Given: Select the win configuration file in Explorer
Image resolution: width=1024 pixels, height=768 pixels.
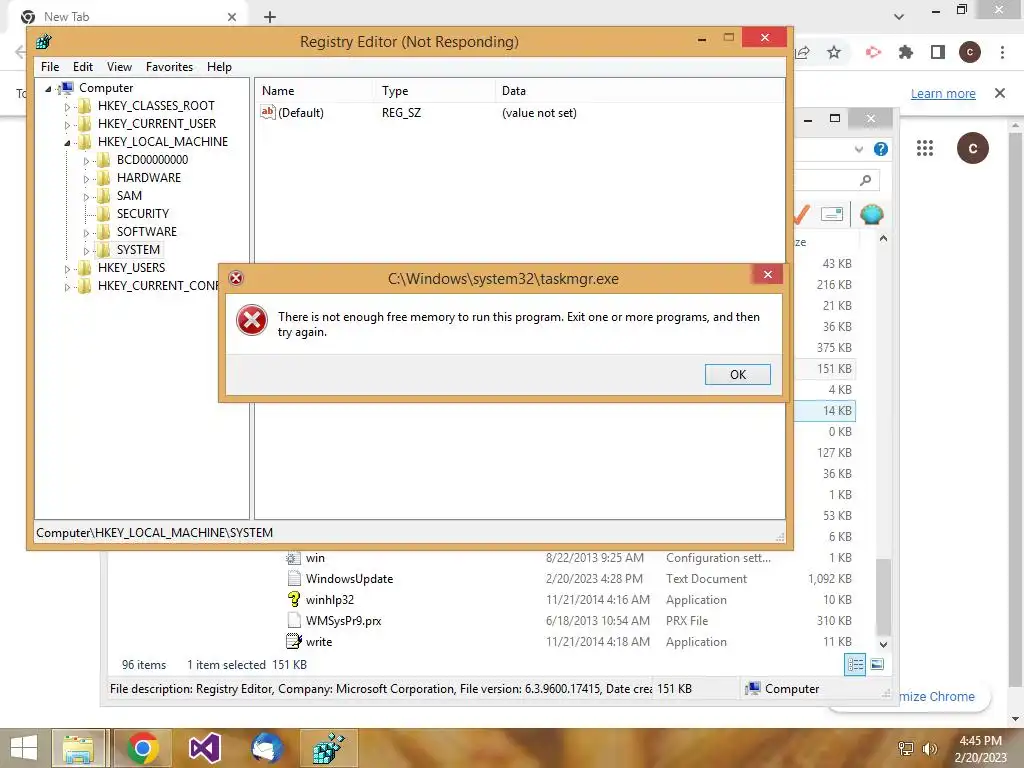Looking at the screenshot, I should [x=315, y=558].
